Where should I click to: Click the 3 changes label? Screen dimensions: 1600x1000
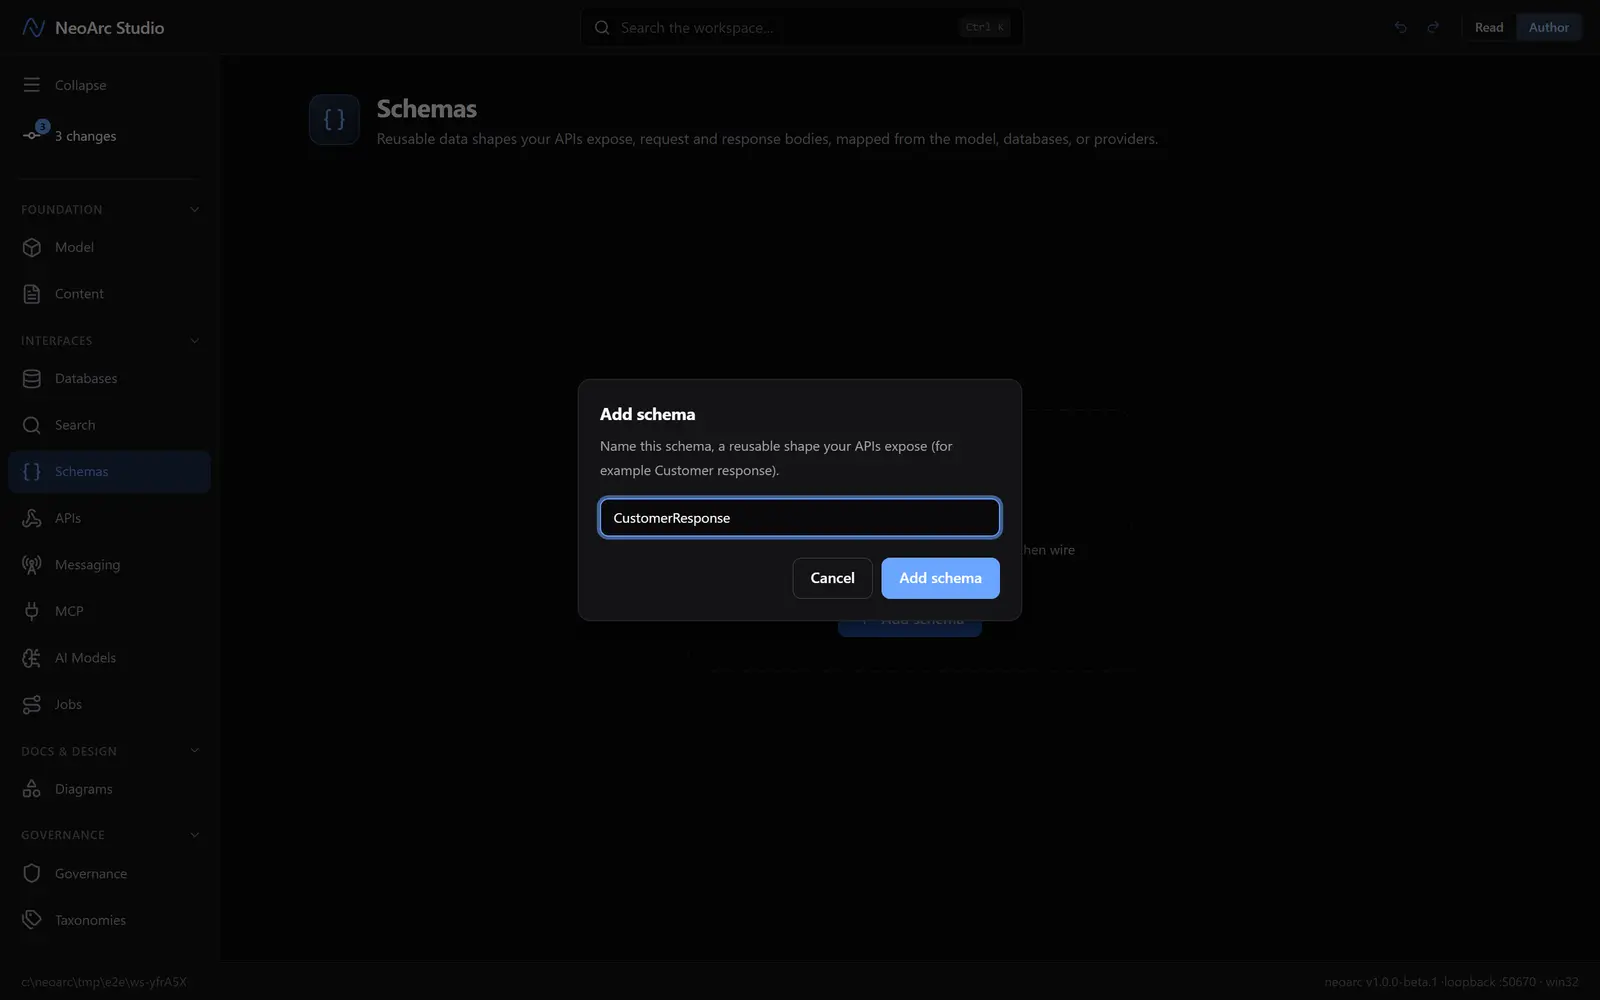pyautogui.click(x=85, y=136)
